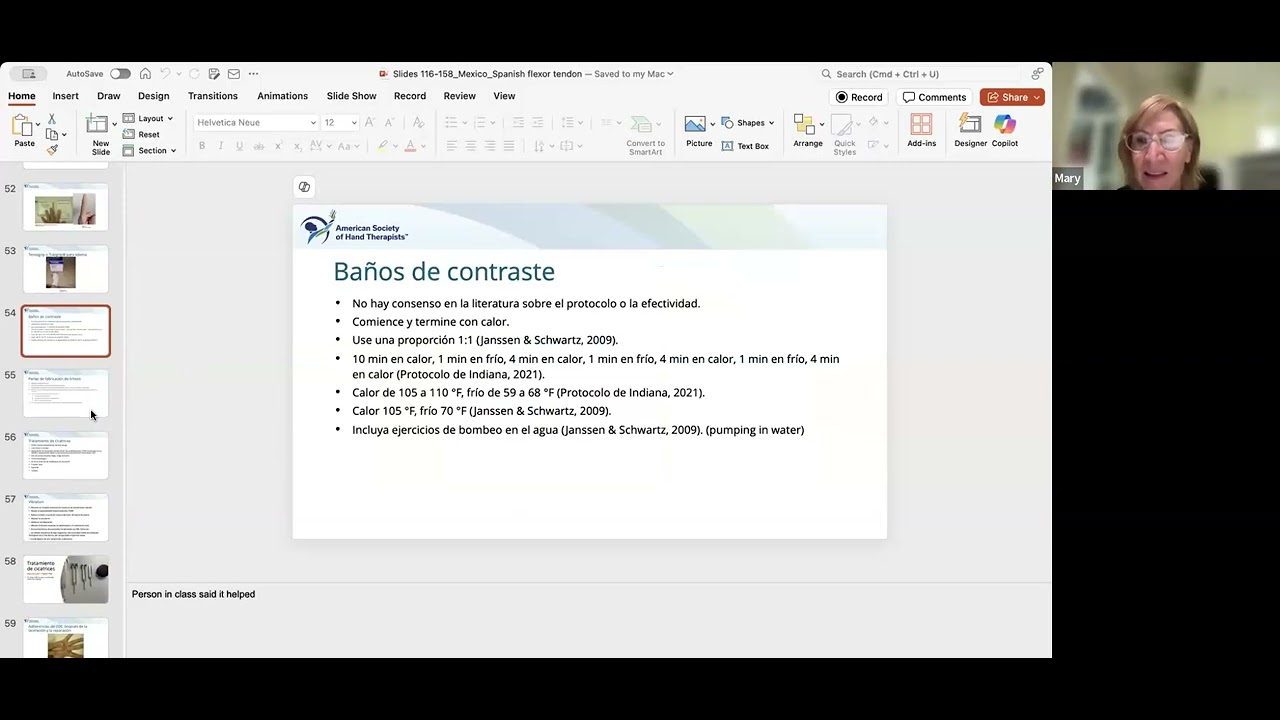1280x720 pixels.
Task: Select slide 55 thumbnail
Action: pyautogui.click(x=66, y=393)
